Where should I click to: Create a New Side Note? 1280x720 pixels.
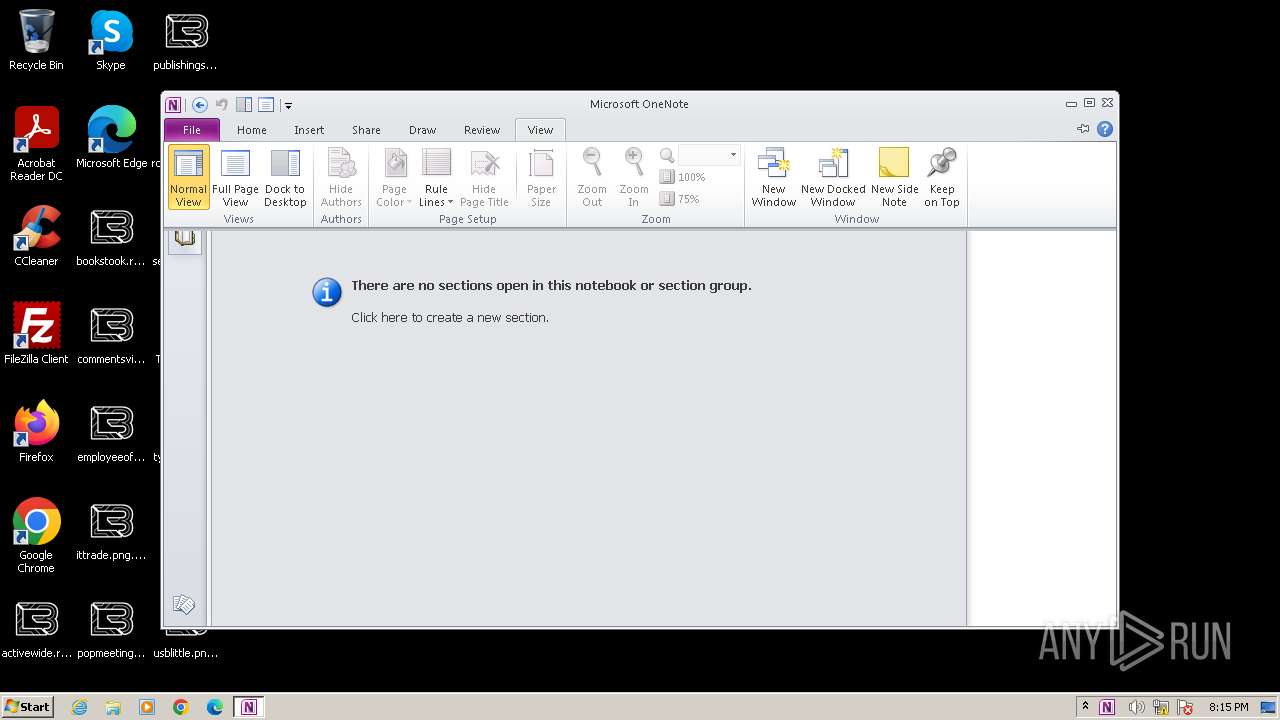click(894, 177)
